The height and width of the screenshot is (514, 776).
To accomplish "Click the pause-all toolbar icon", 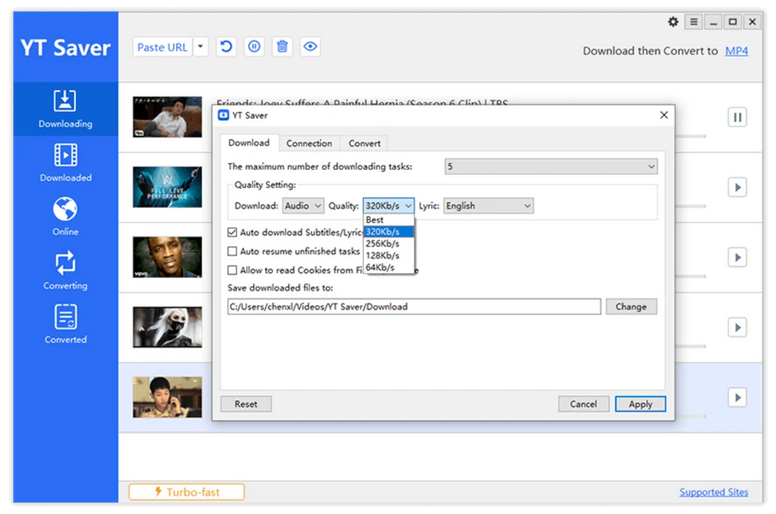I will coord(254,47).
